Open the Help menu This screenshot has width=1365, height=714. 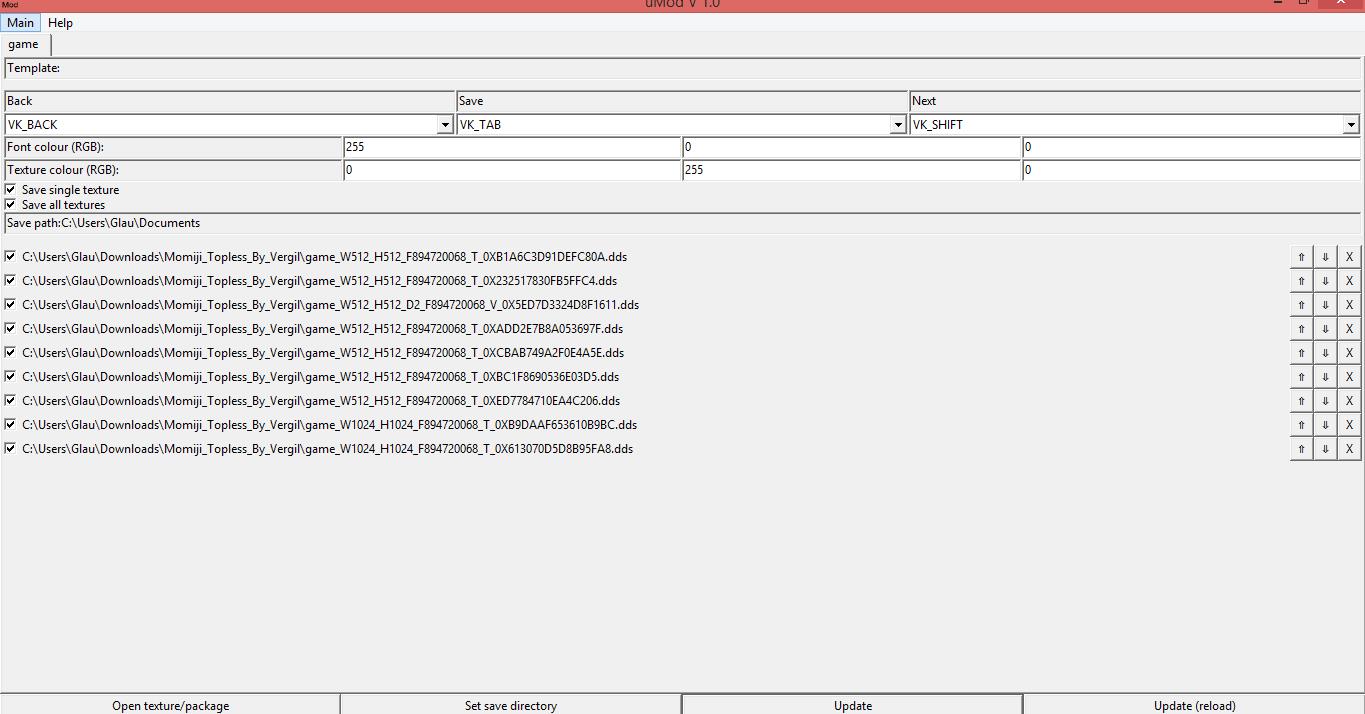[x=60, y=23]
